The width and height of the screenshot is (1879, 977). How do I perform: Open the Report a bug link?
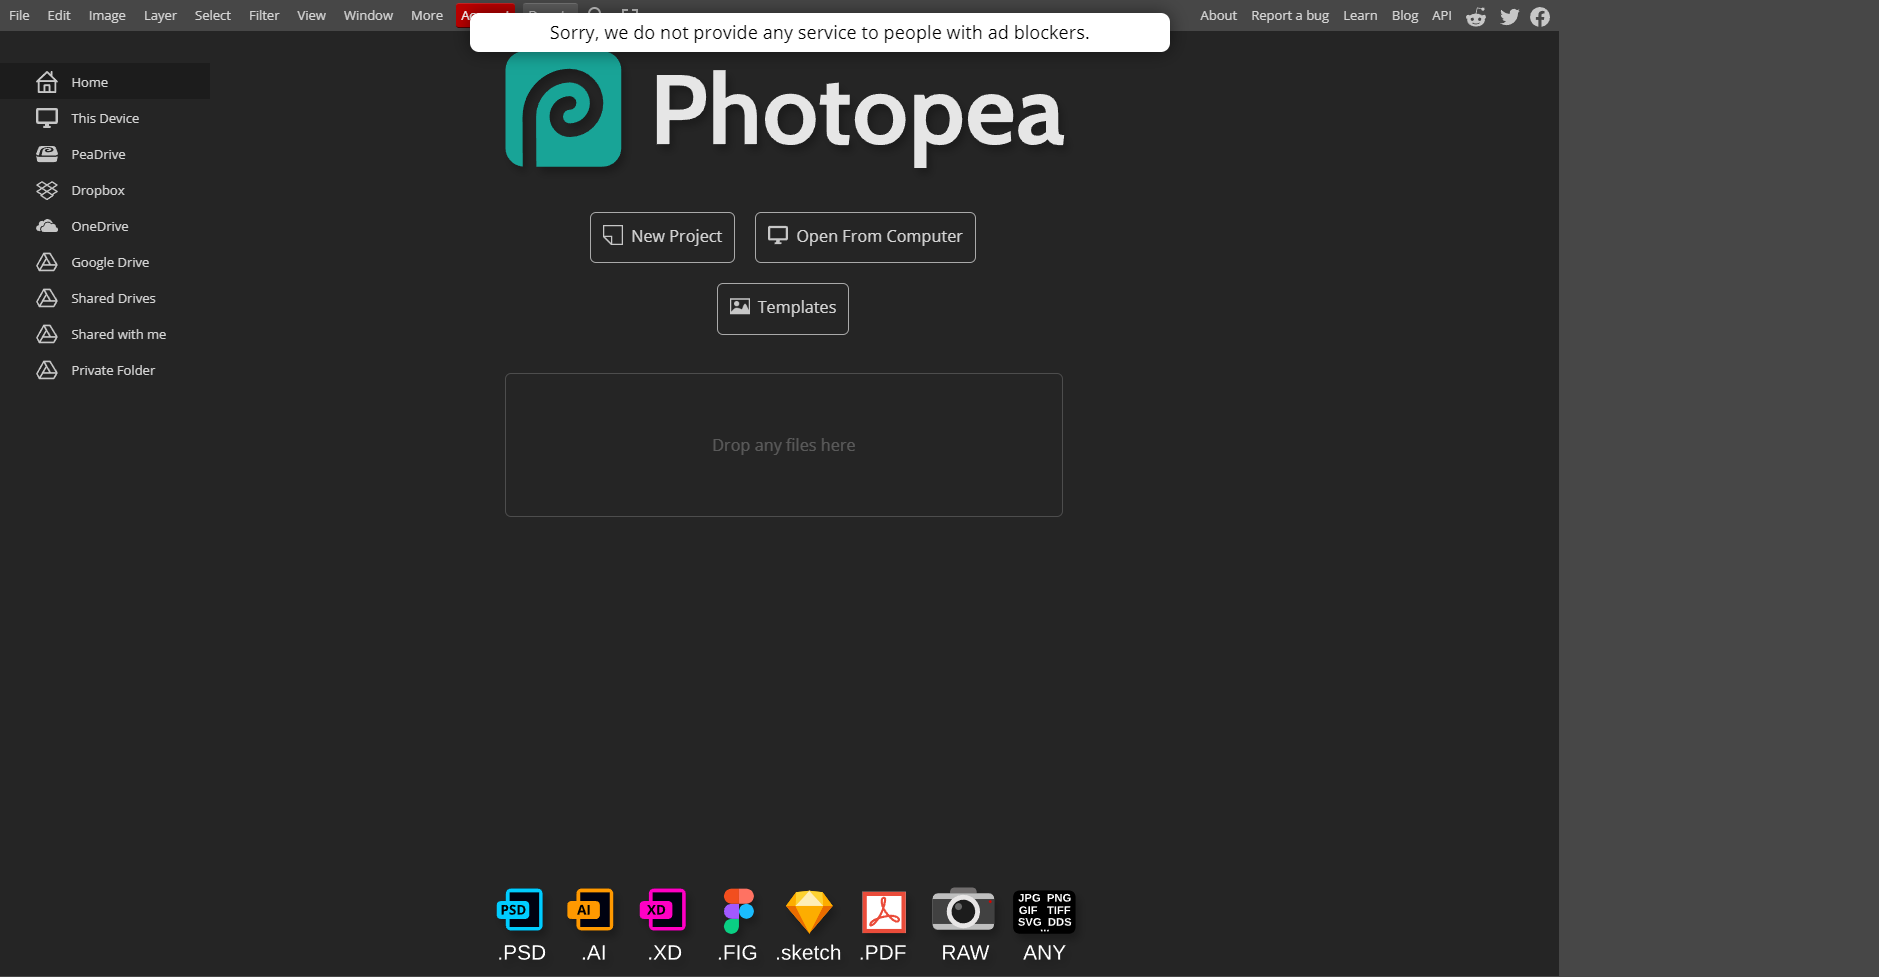pyautogui.click(x=1289, y=15)
